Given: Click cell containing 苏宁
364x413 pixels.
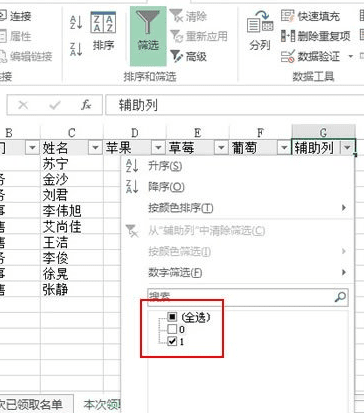Looking at the screenshot, I should pos(72,164).
